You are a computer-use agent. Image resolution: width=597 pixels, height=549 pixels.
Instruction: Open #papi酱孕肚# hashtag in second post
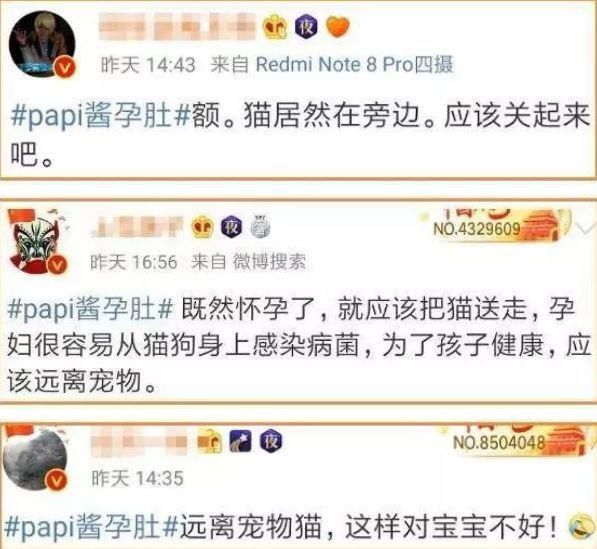click(x=91, y=310)
